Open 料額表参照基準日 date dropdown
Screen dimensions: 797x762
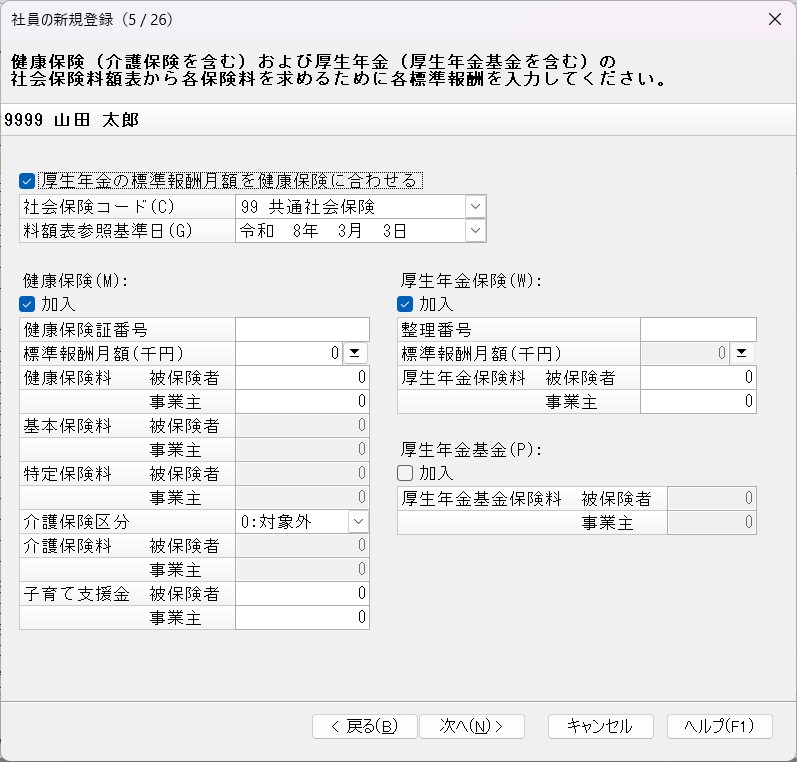click(474, 231)
